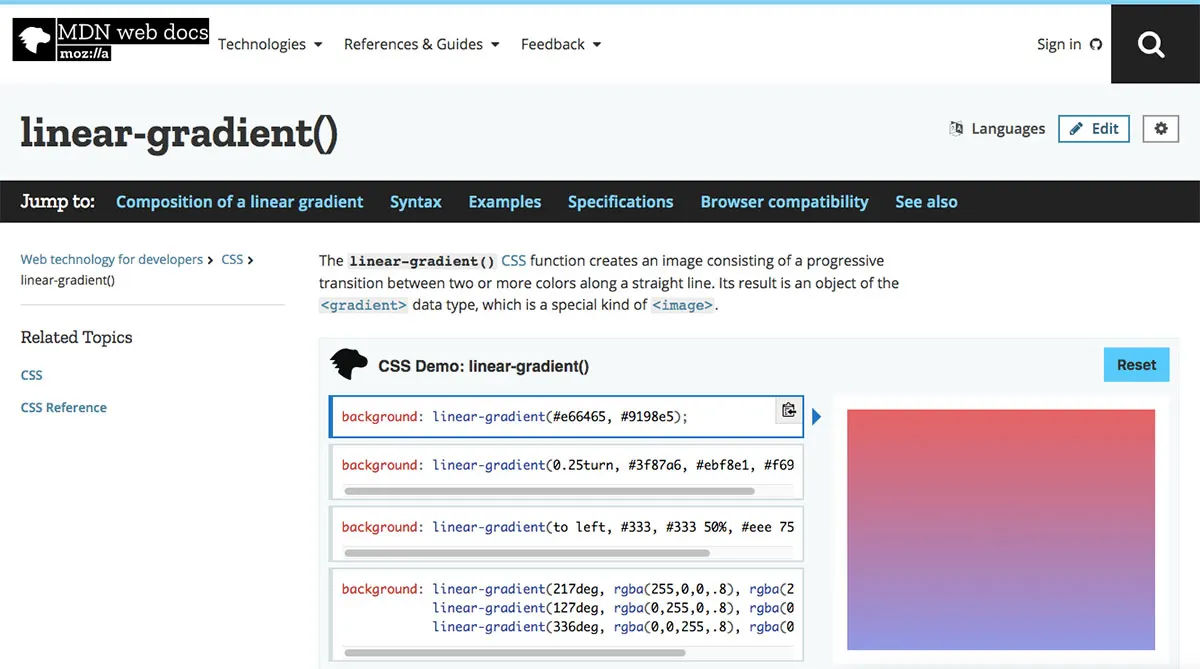Click the gradient preview output box

tap(1001, 530)
